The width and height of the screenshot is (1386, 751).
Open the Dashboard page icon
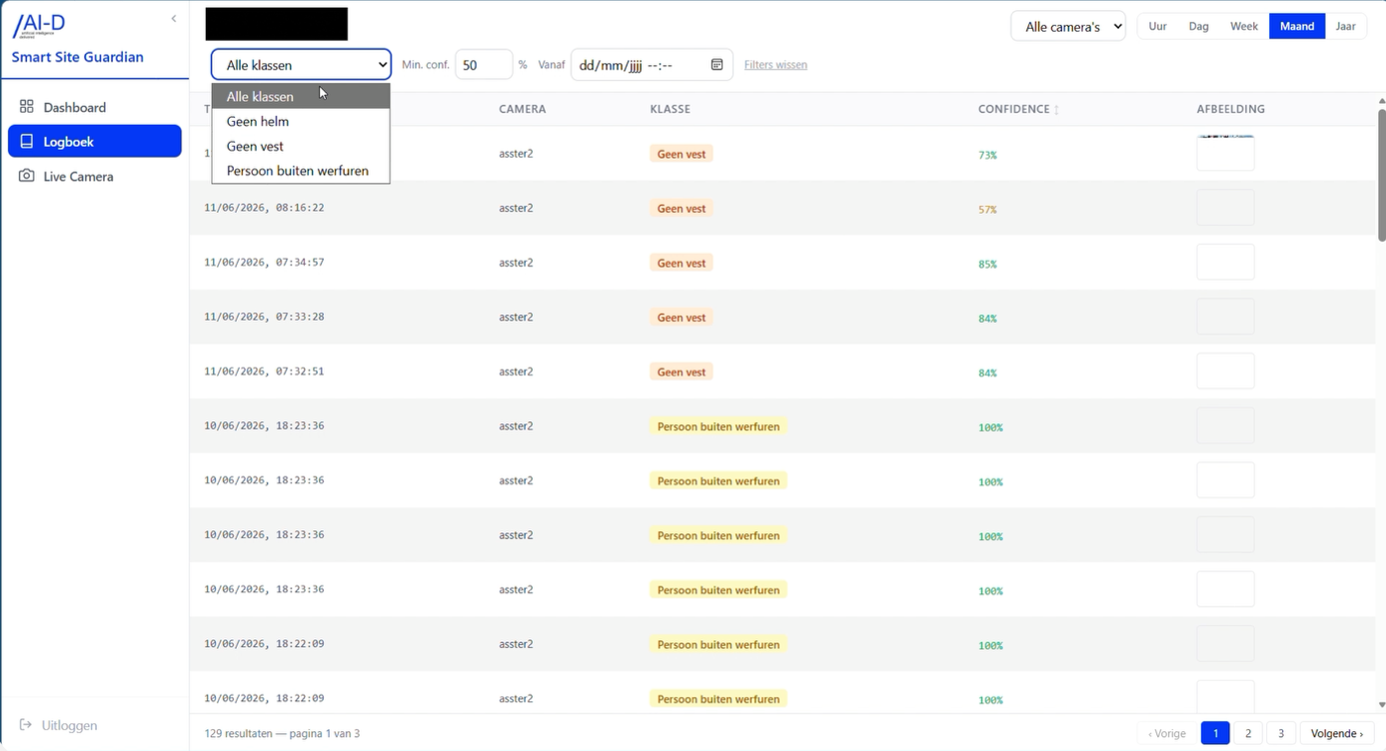[x=27, y=106]
